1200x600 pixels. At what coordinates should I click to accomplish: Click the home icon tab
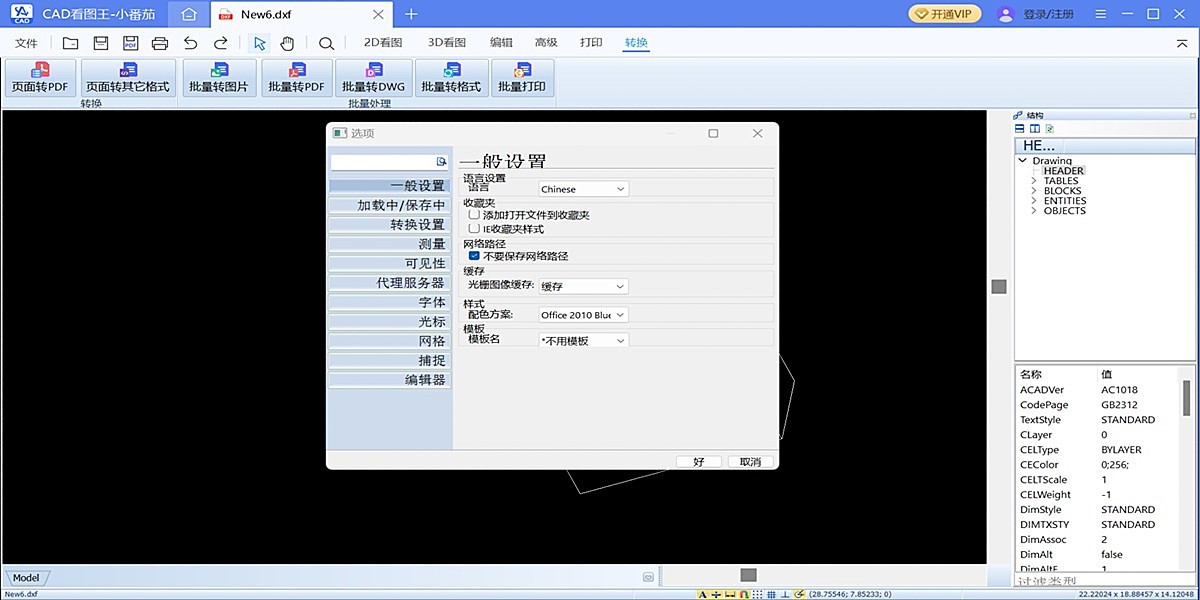point(188,14)
